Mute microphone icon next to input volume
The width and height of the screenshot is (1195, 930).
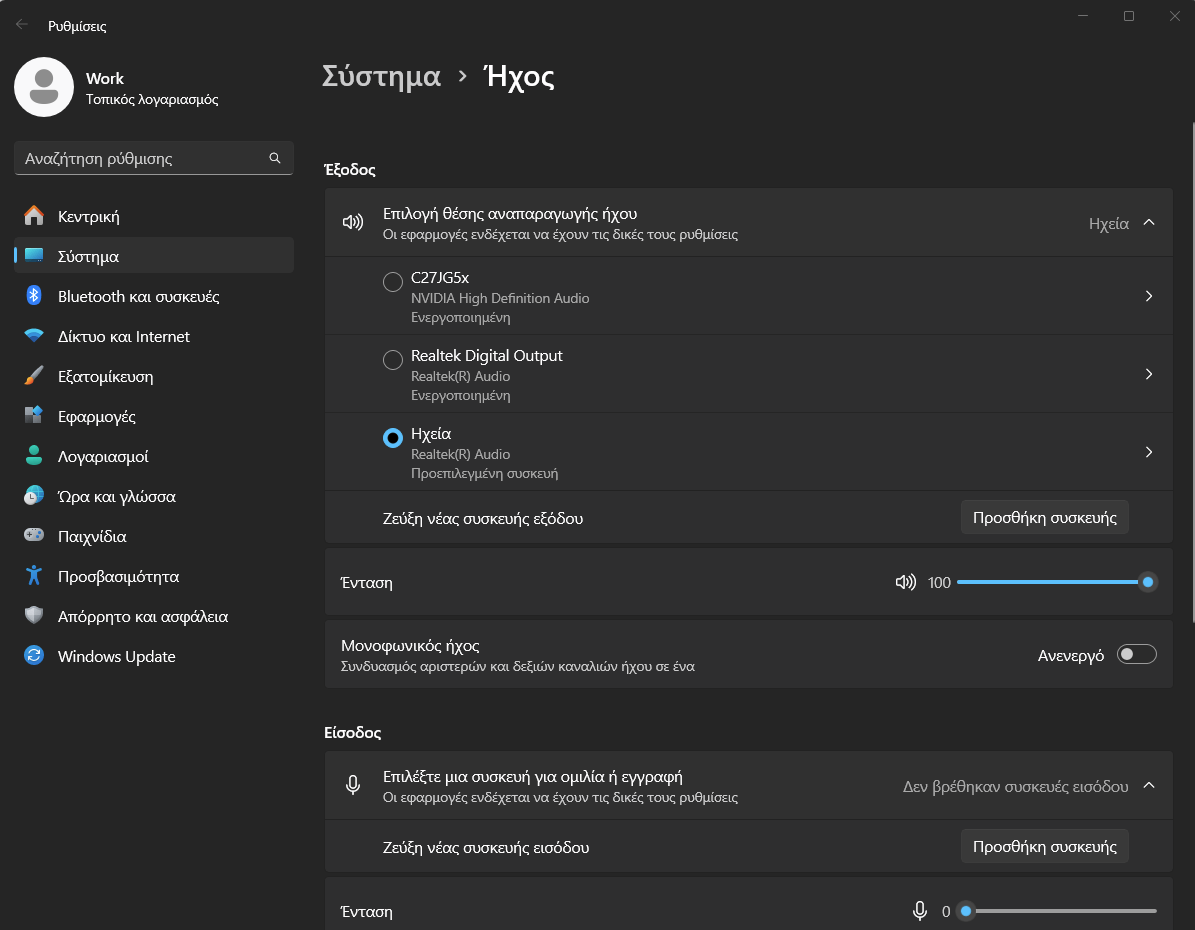pos(920,911)
